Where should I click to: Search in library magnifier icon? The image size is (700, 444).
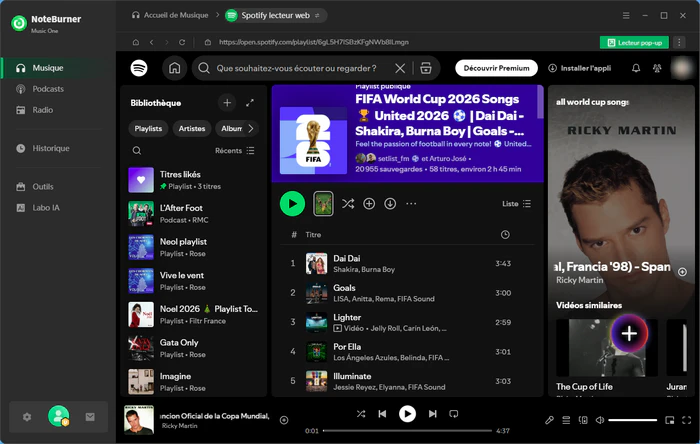(137, 151)
